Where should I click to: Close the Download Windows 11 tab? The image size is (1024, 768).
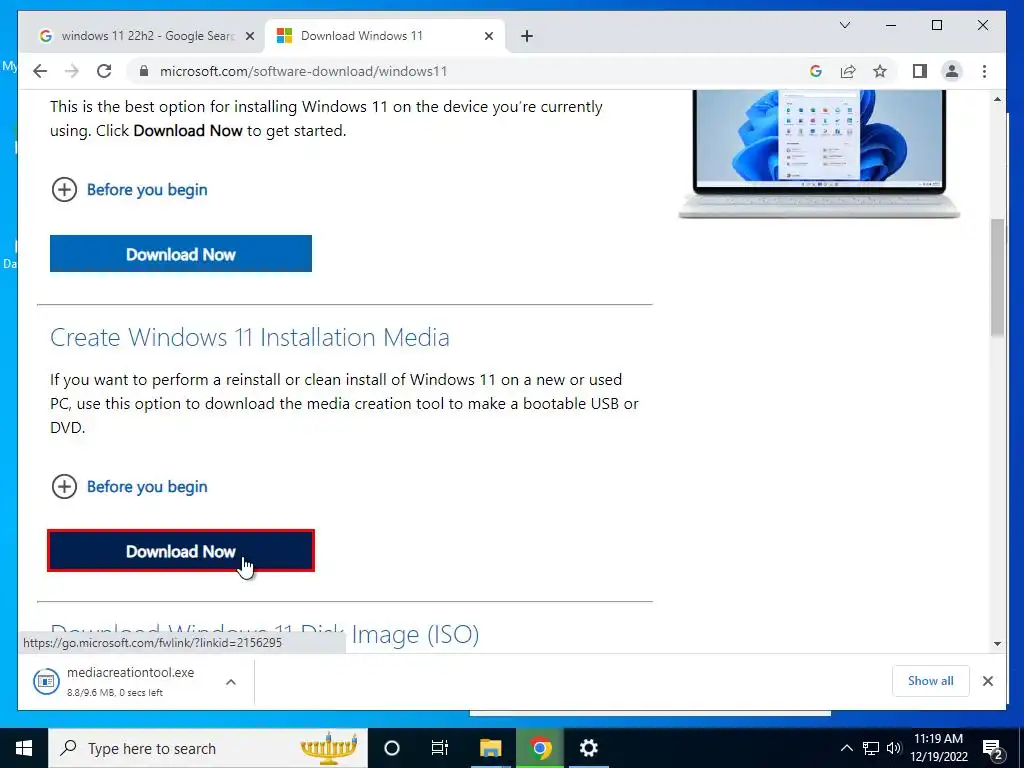pos(488,36)
